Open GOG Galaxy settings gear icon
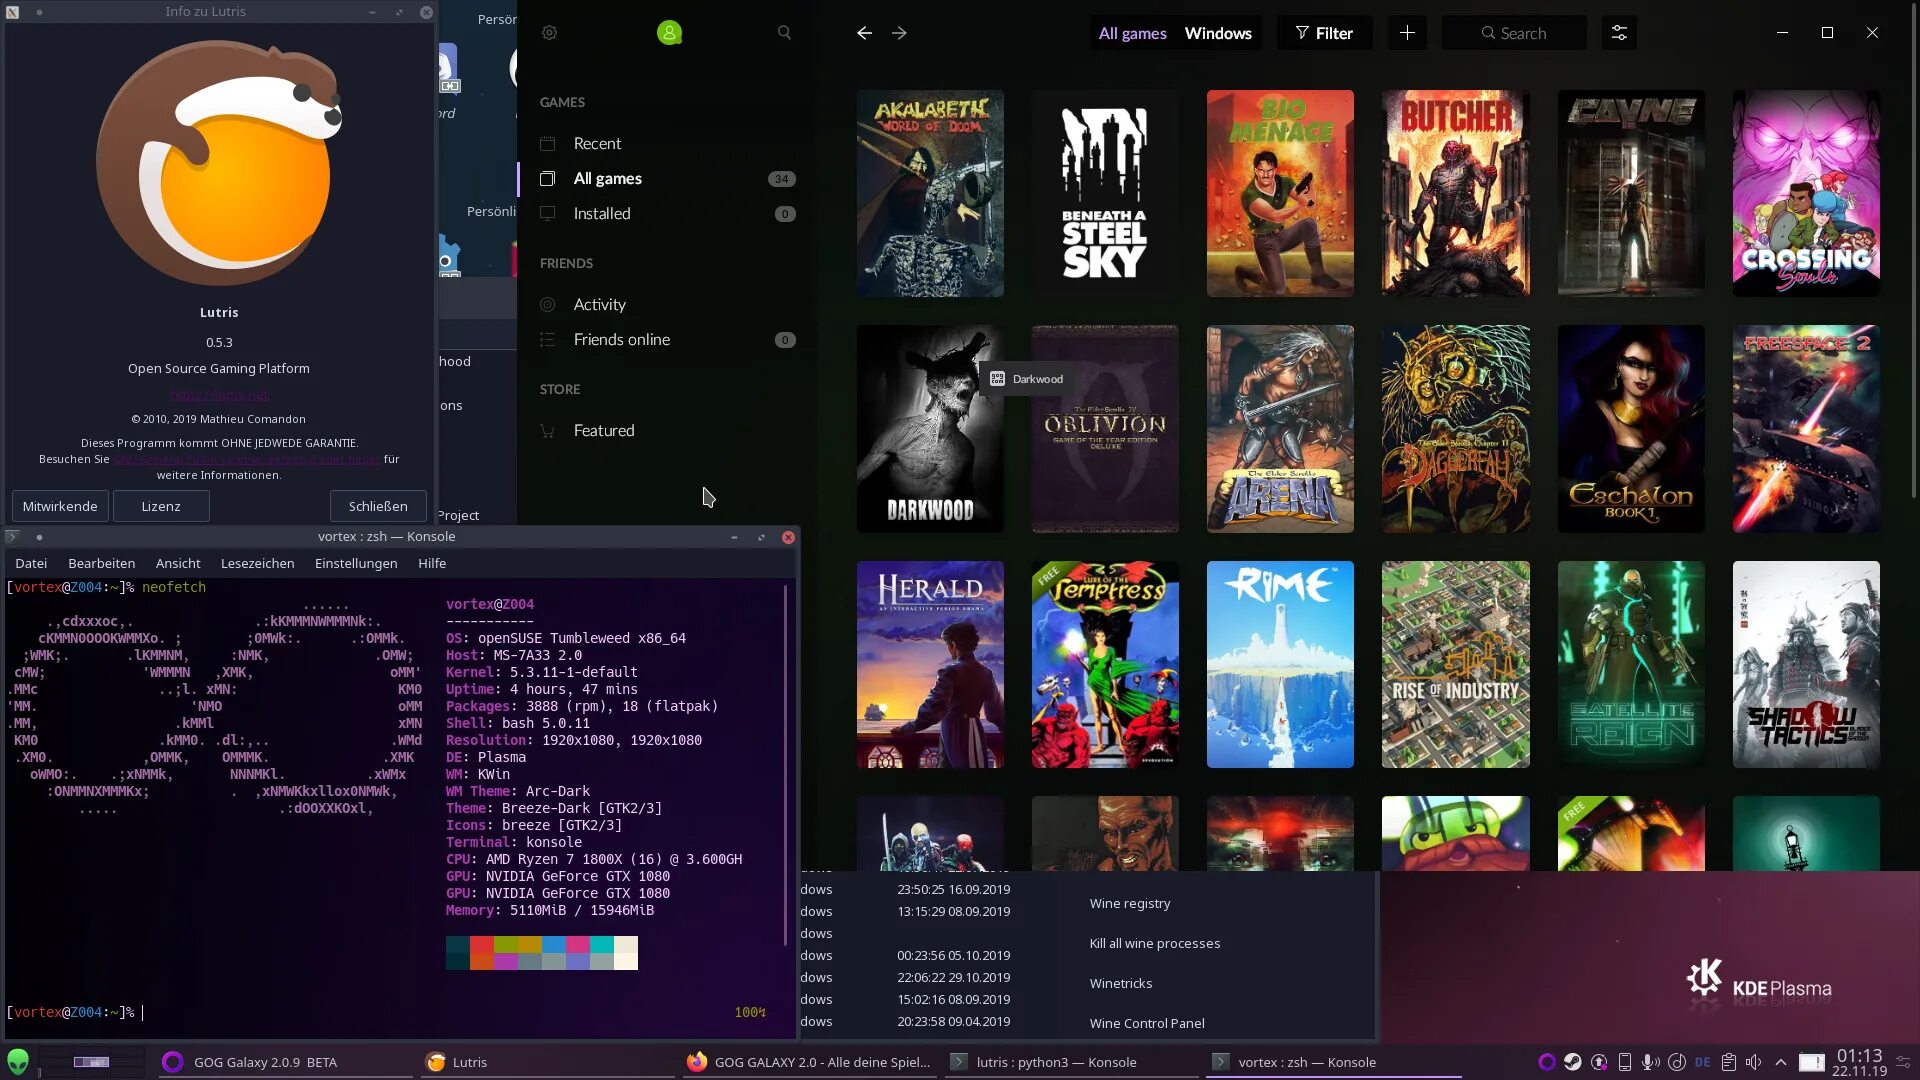1920x1080 pixels. coord(549,33)
